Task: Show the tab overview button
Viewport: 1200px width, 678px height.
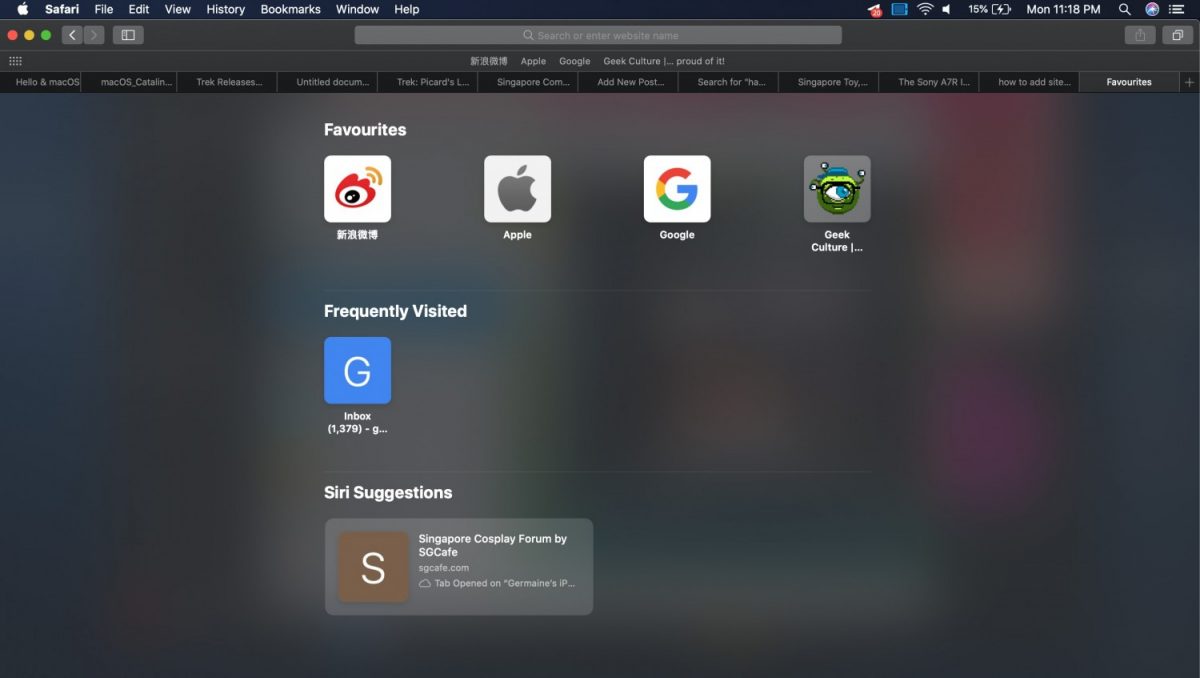Action: 1177,35
